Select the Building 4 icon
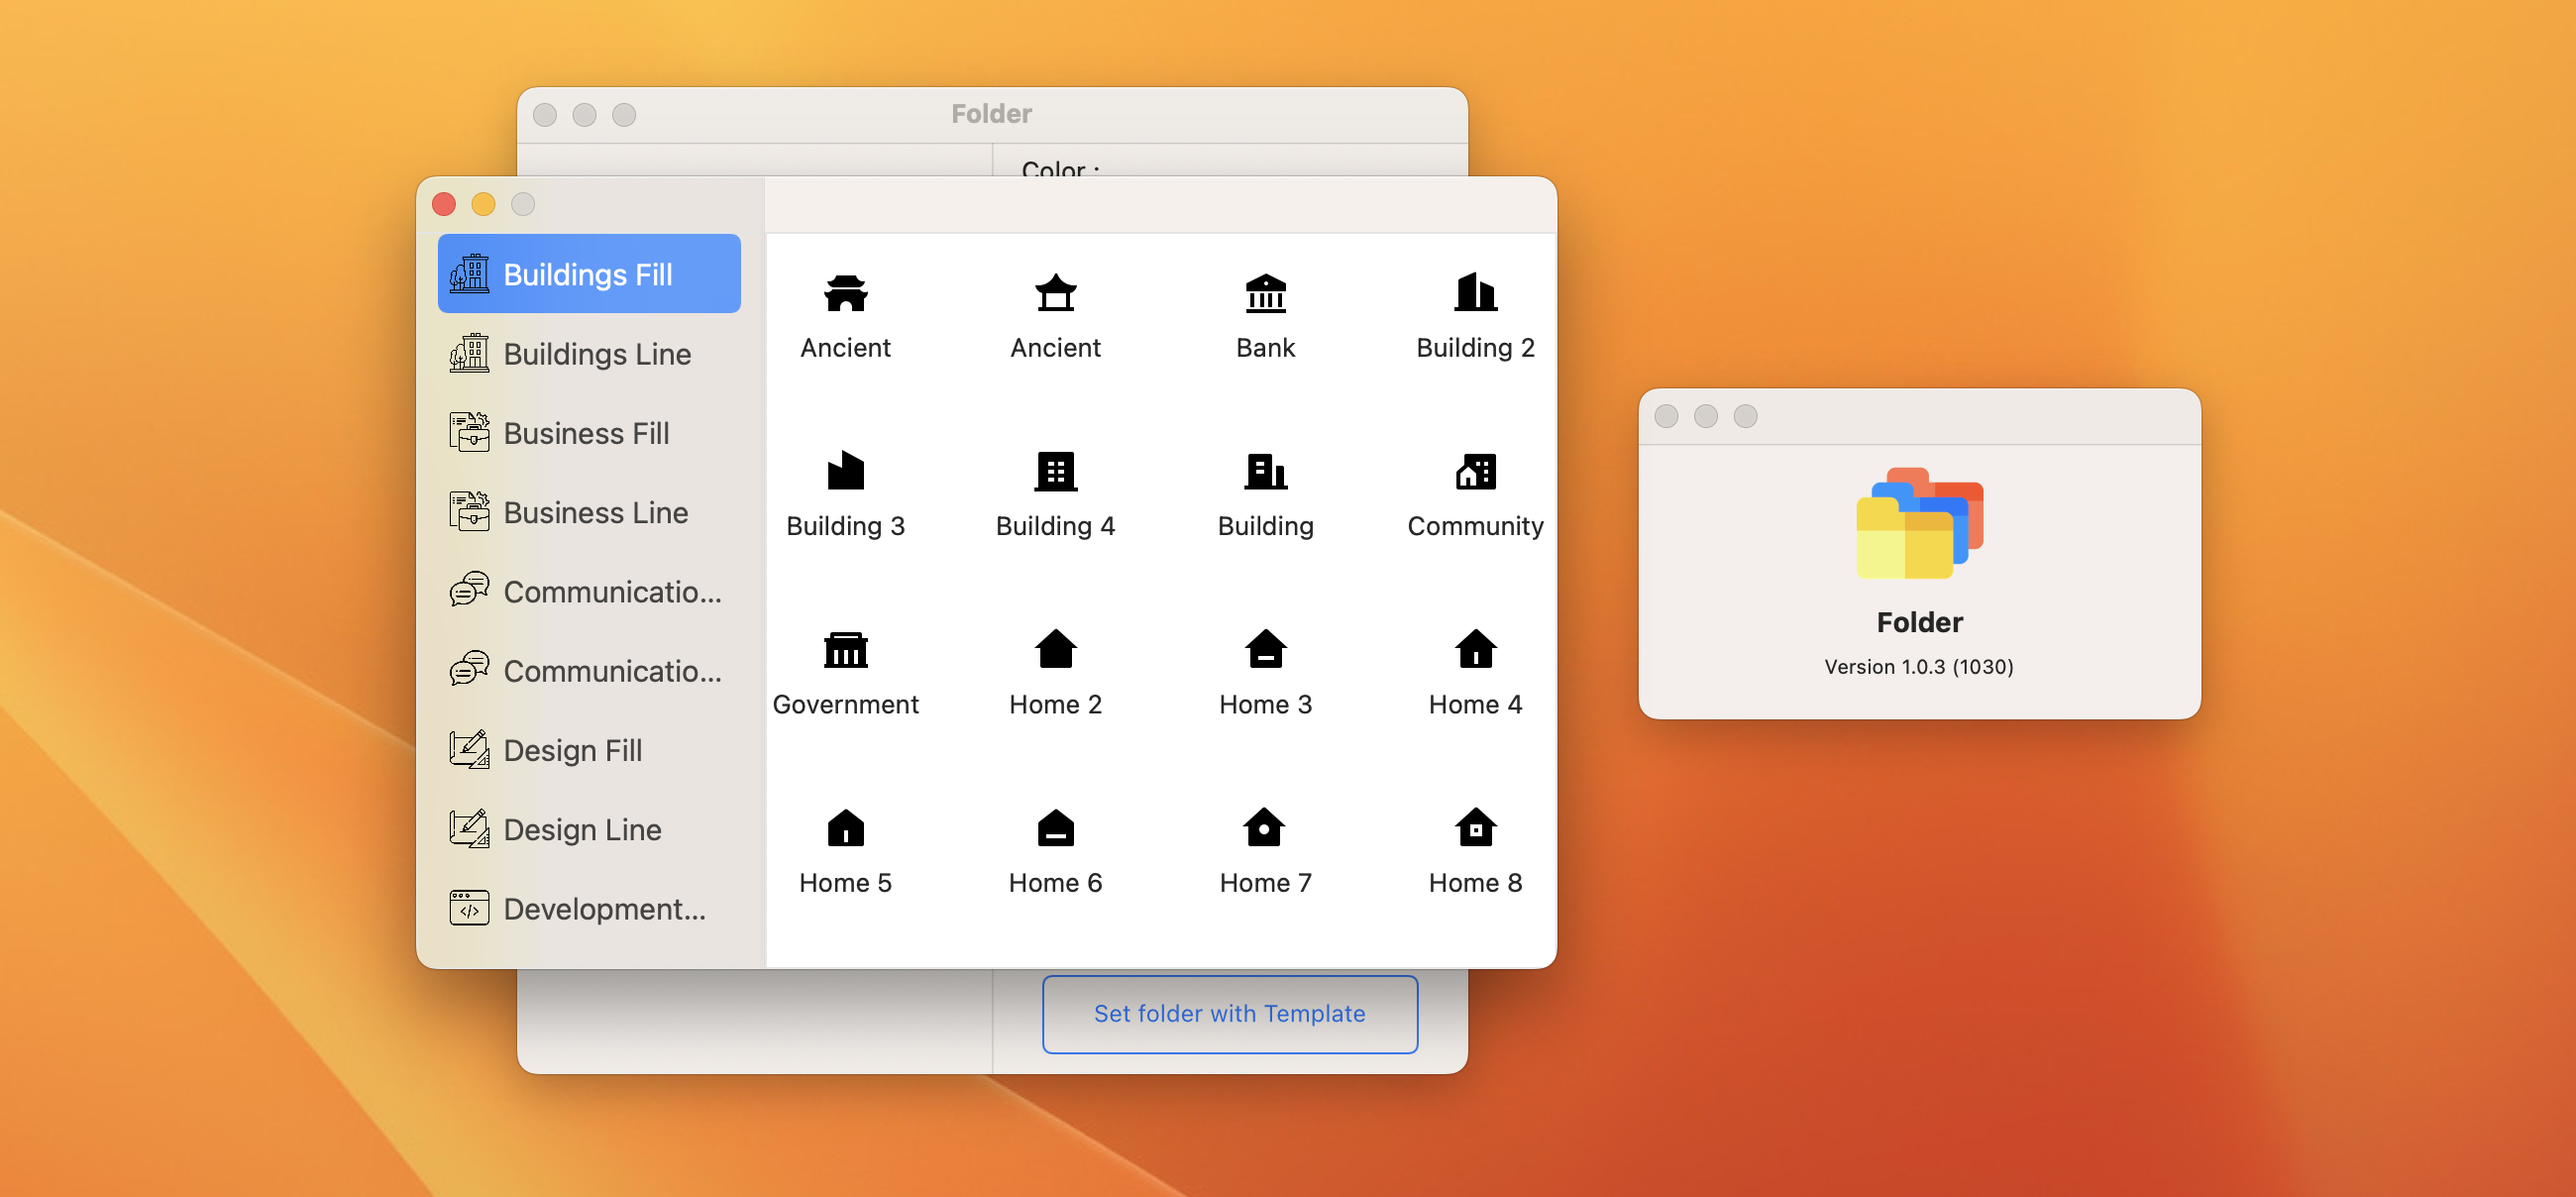This screenshot has width=2576, height=1197. [x=1055, y=473]
